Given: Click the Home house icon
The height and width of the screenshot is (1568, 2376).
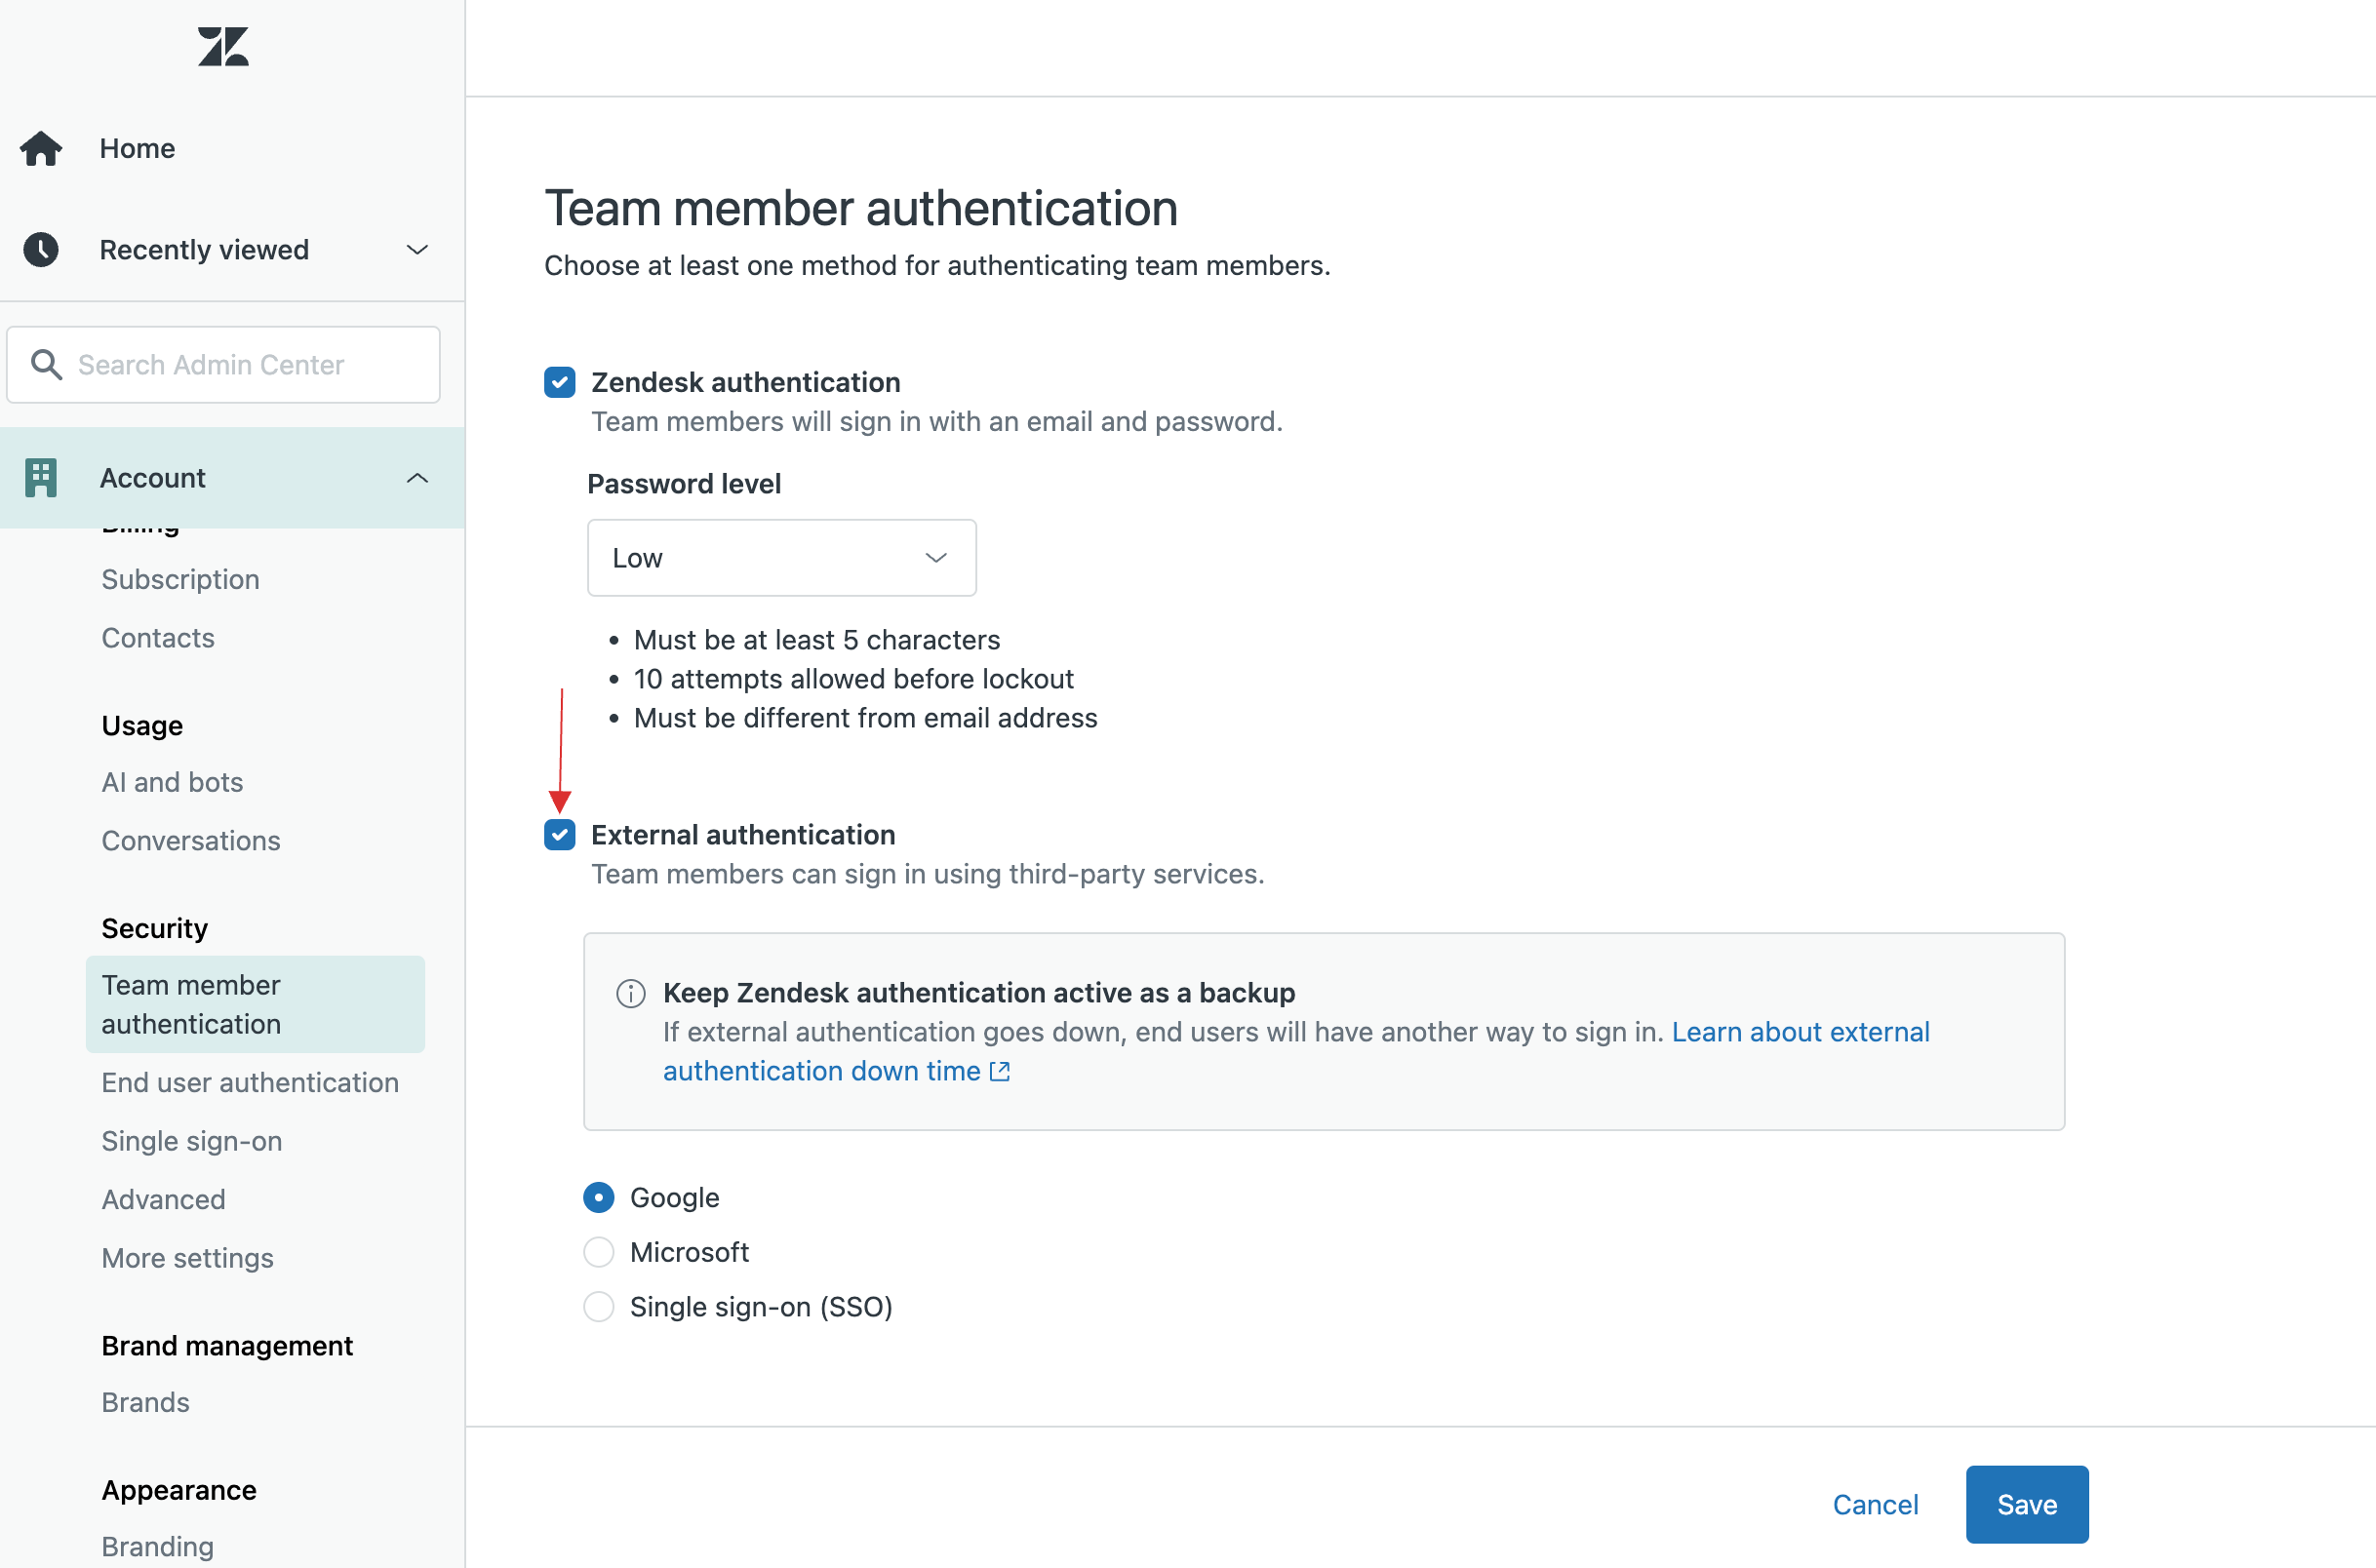Looking at the screenshot, I should click(x=41, y=148).
